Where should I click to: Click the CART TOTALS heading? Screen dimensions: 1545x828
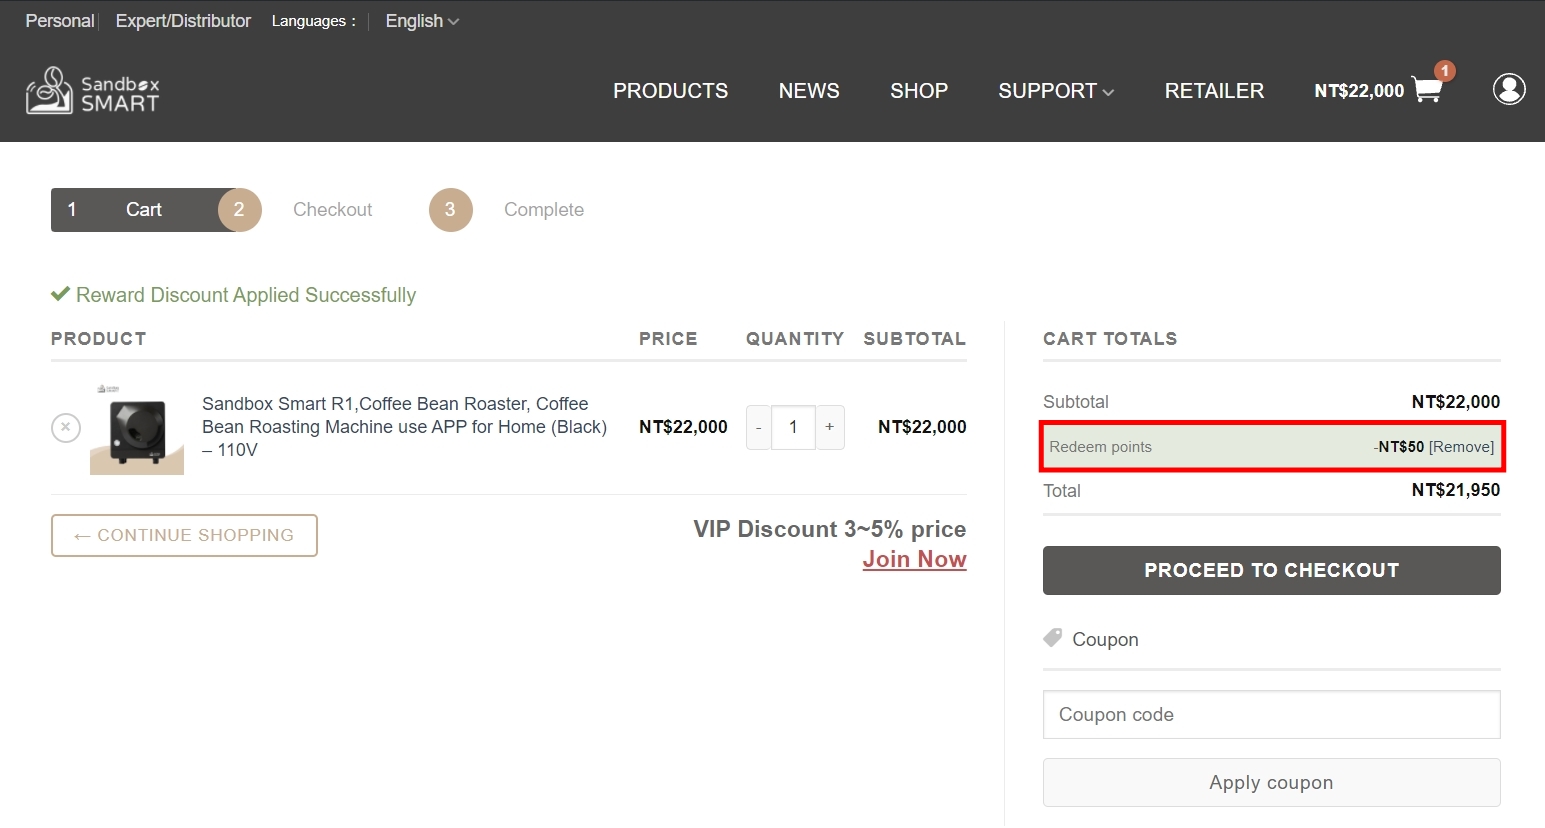click(x=1110, y=339)
